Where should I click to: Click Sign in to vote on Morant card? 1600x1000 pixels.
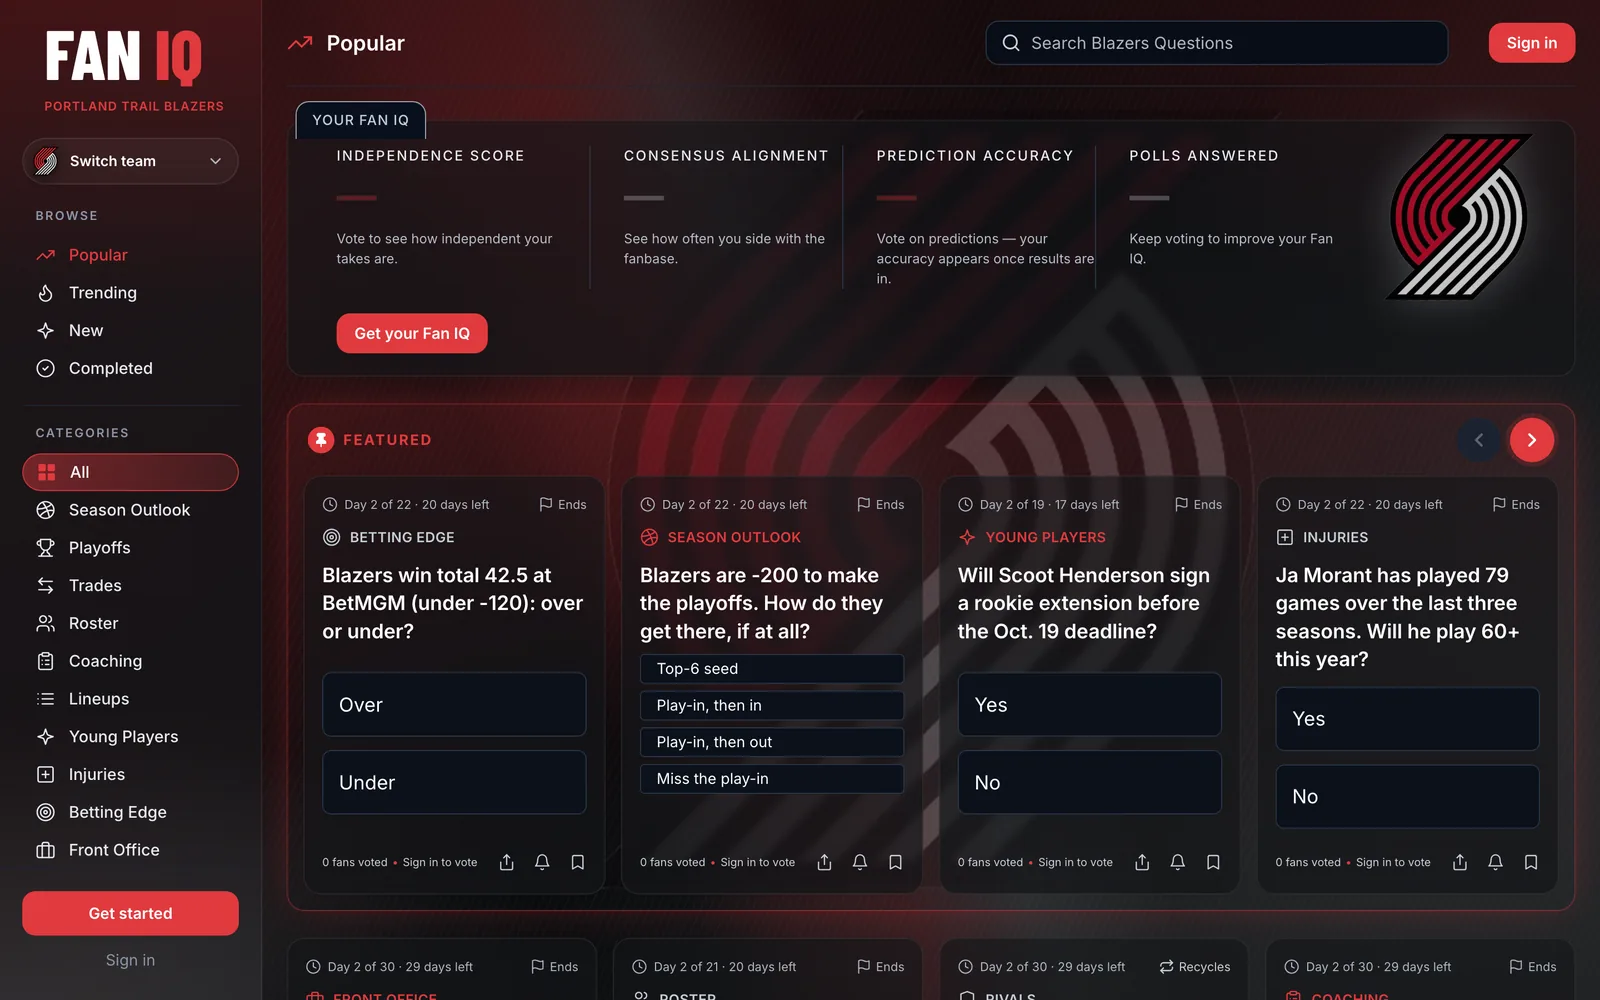coord(1393,862)
